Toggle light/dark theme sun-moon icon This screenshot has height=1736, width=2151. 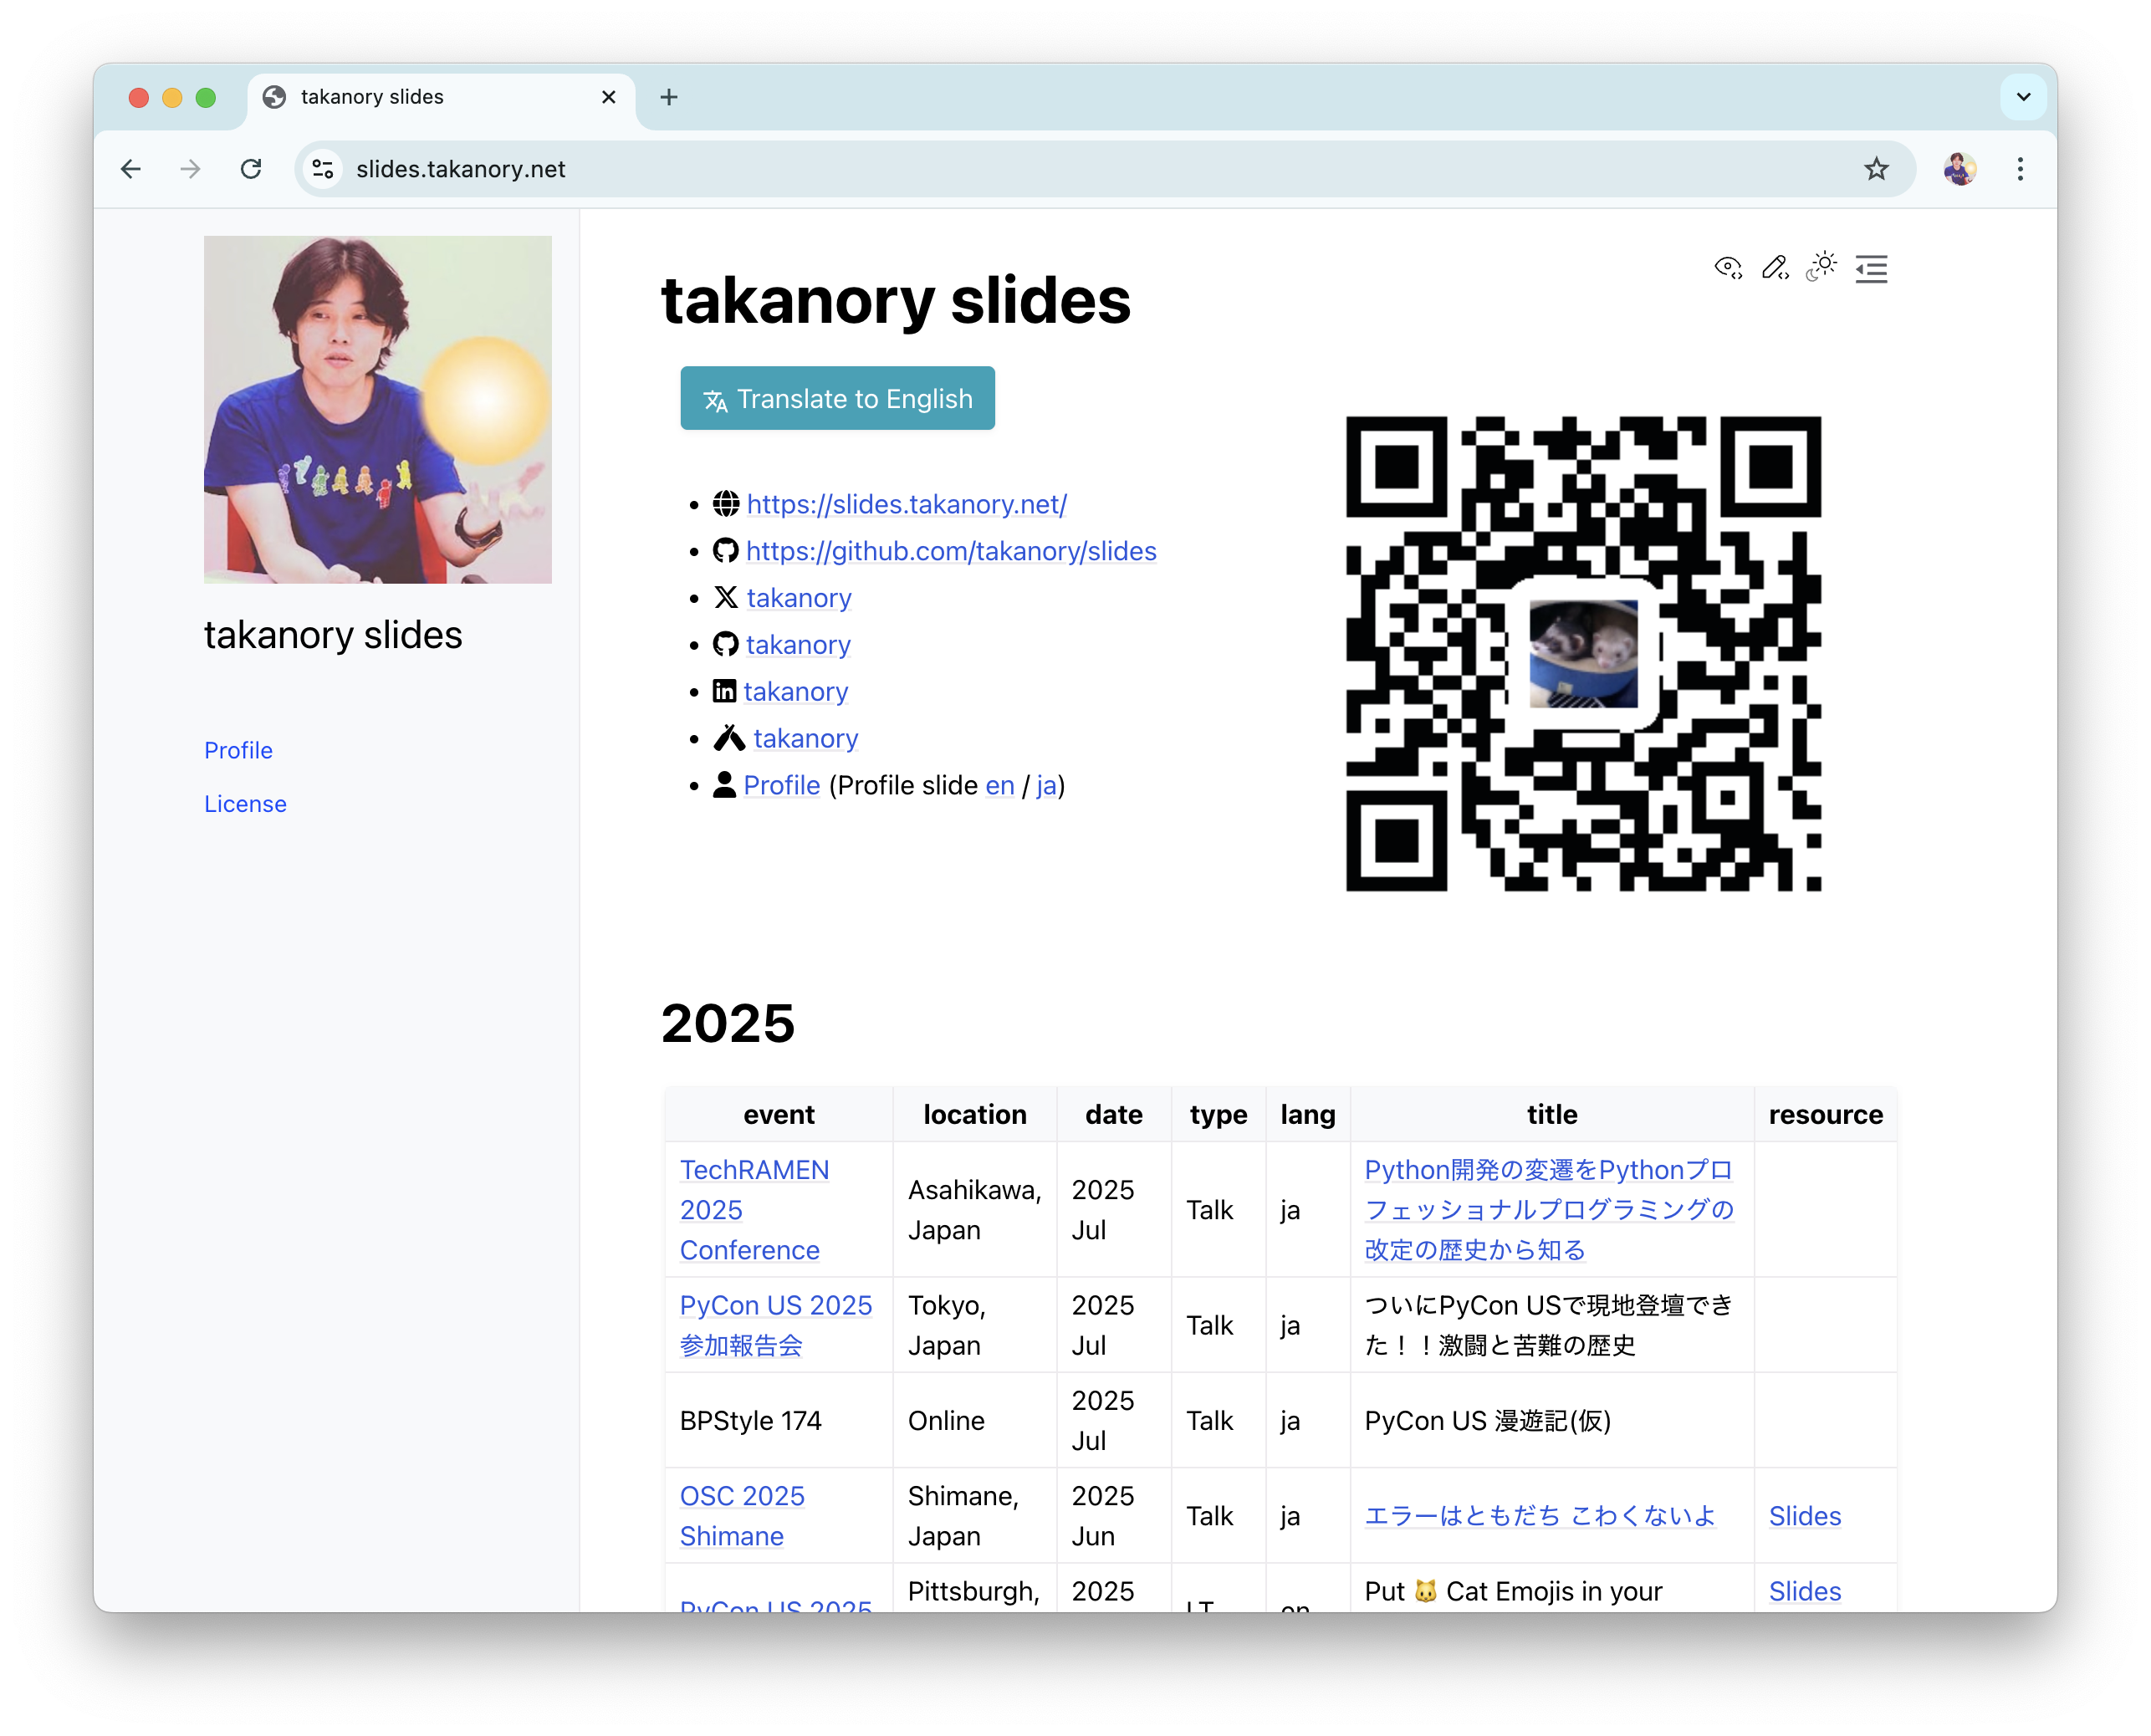click(x=1822, y=267)
